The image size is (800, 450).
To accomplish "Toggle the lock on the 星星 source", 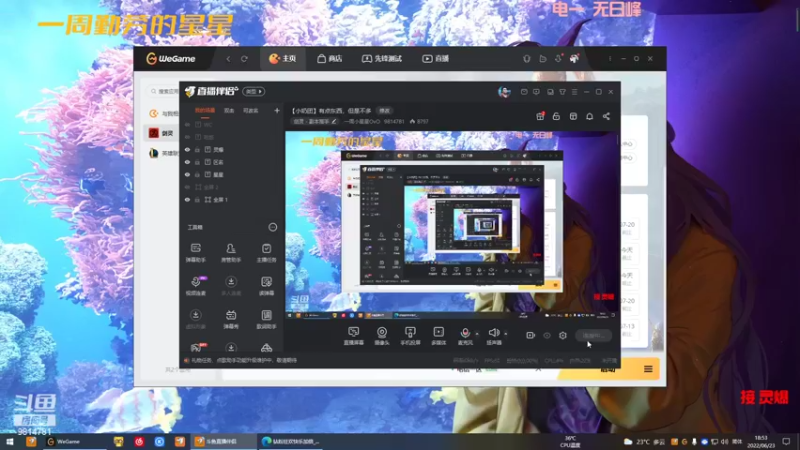I will point(197,174).
